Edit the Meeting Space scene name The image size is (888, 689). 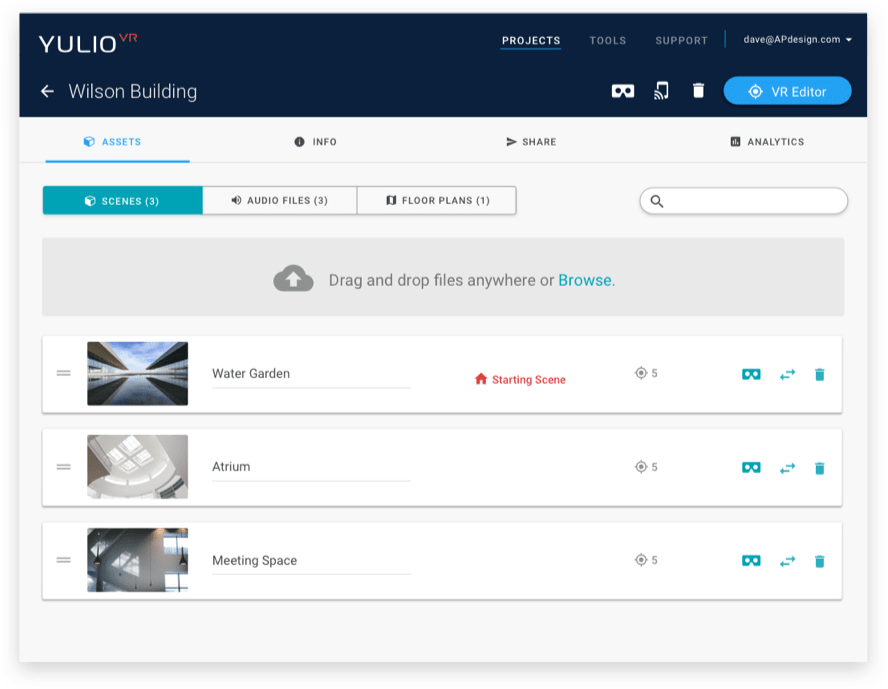coord(311,561)
